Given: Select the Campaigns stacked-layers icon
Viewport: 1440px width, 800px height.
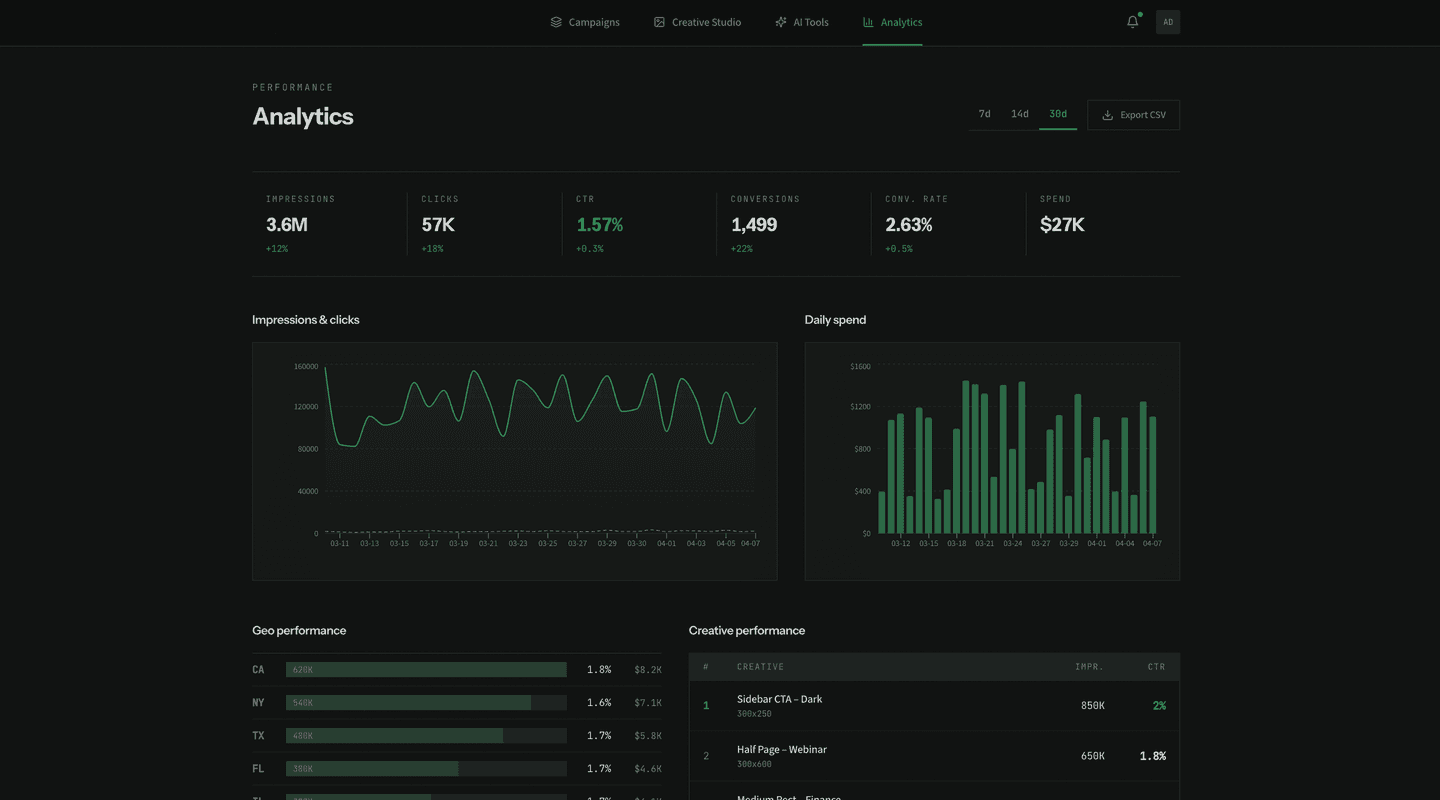Looking at the screenshot, I should [556, 21].
